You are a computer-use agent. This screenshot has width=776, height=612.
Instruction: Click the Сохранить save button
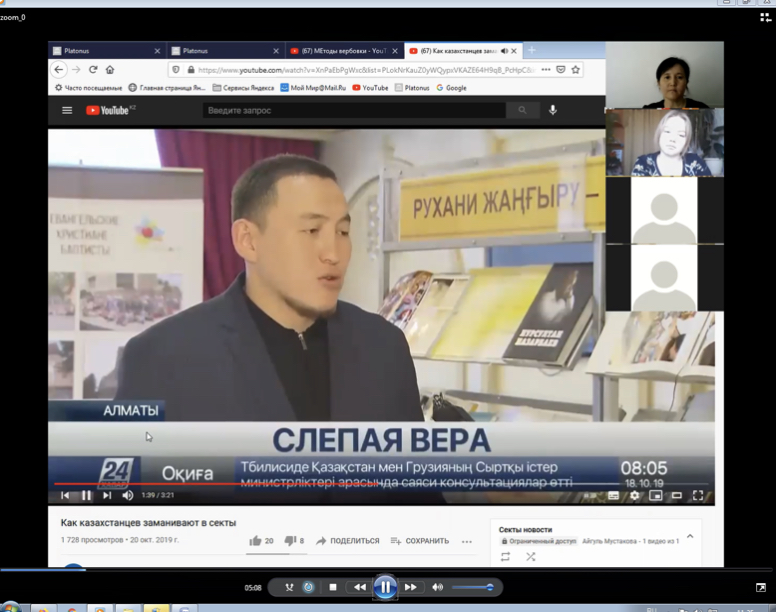420,541
